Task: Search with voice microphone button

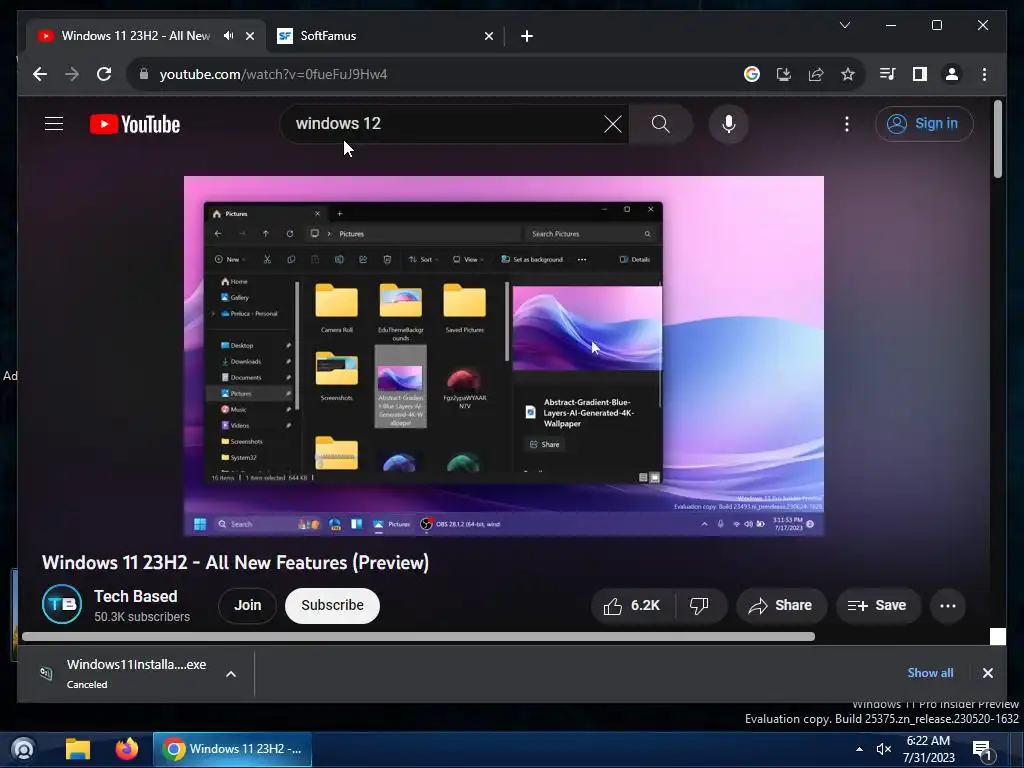Action: (x=729, y=123)
